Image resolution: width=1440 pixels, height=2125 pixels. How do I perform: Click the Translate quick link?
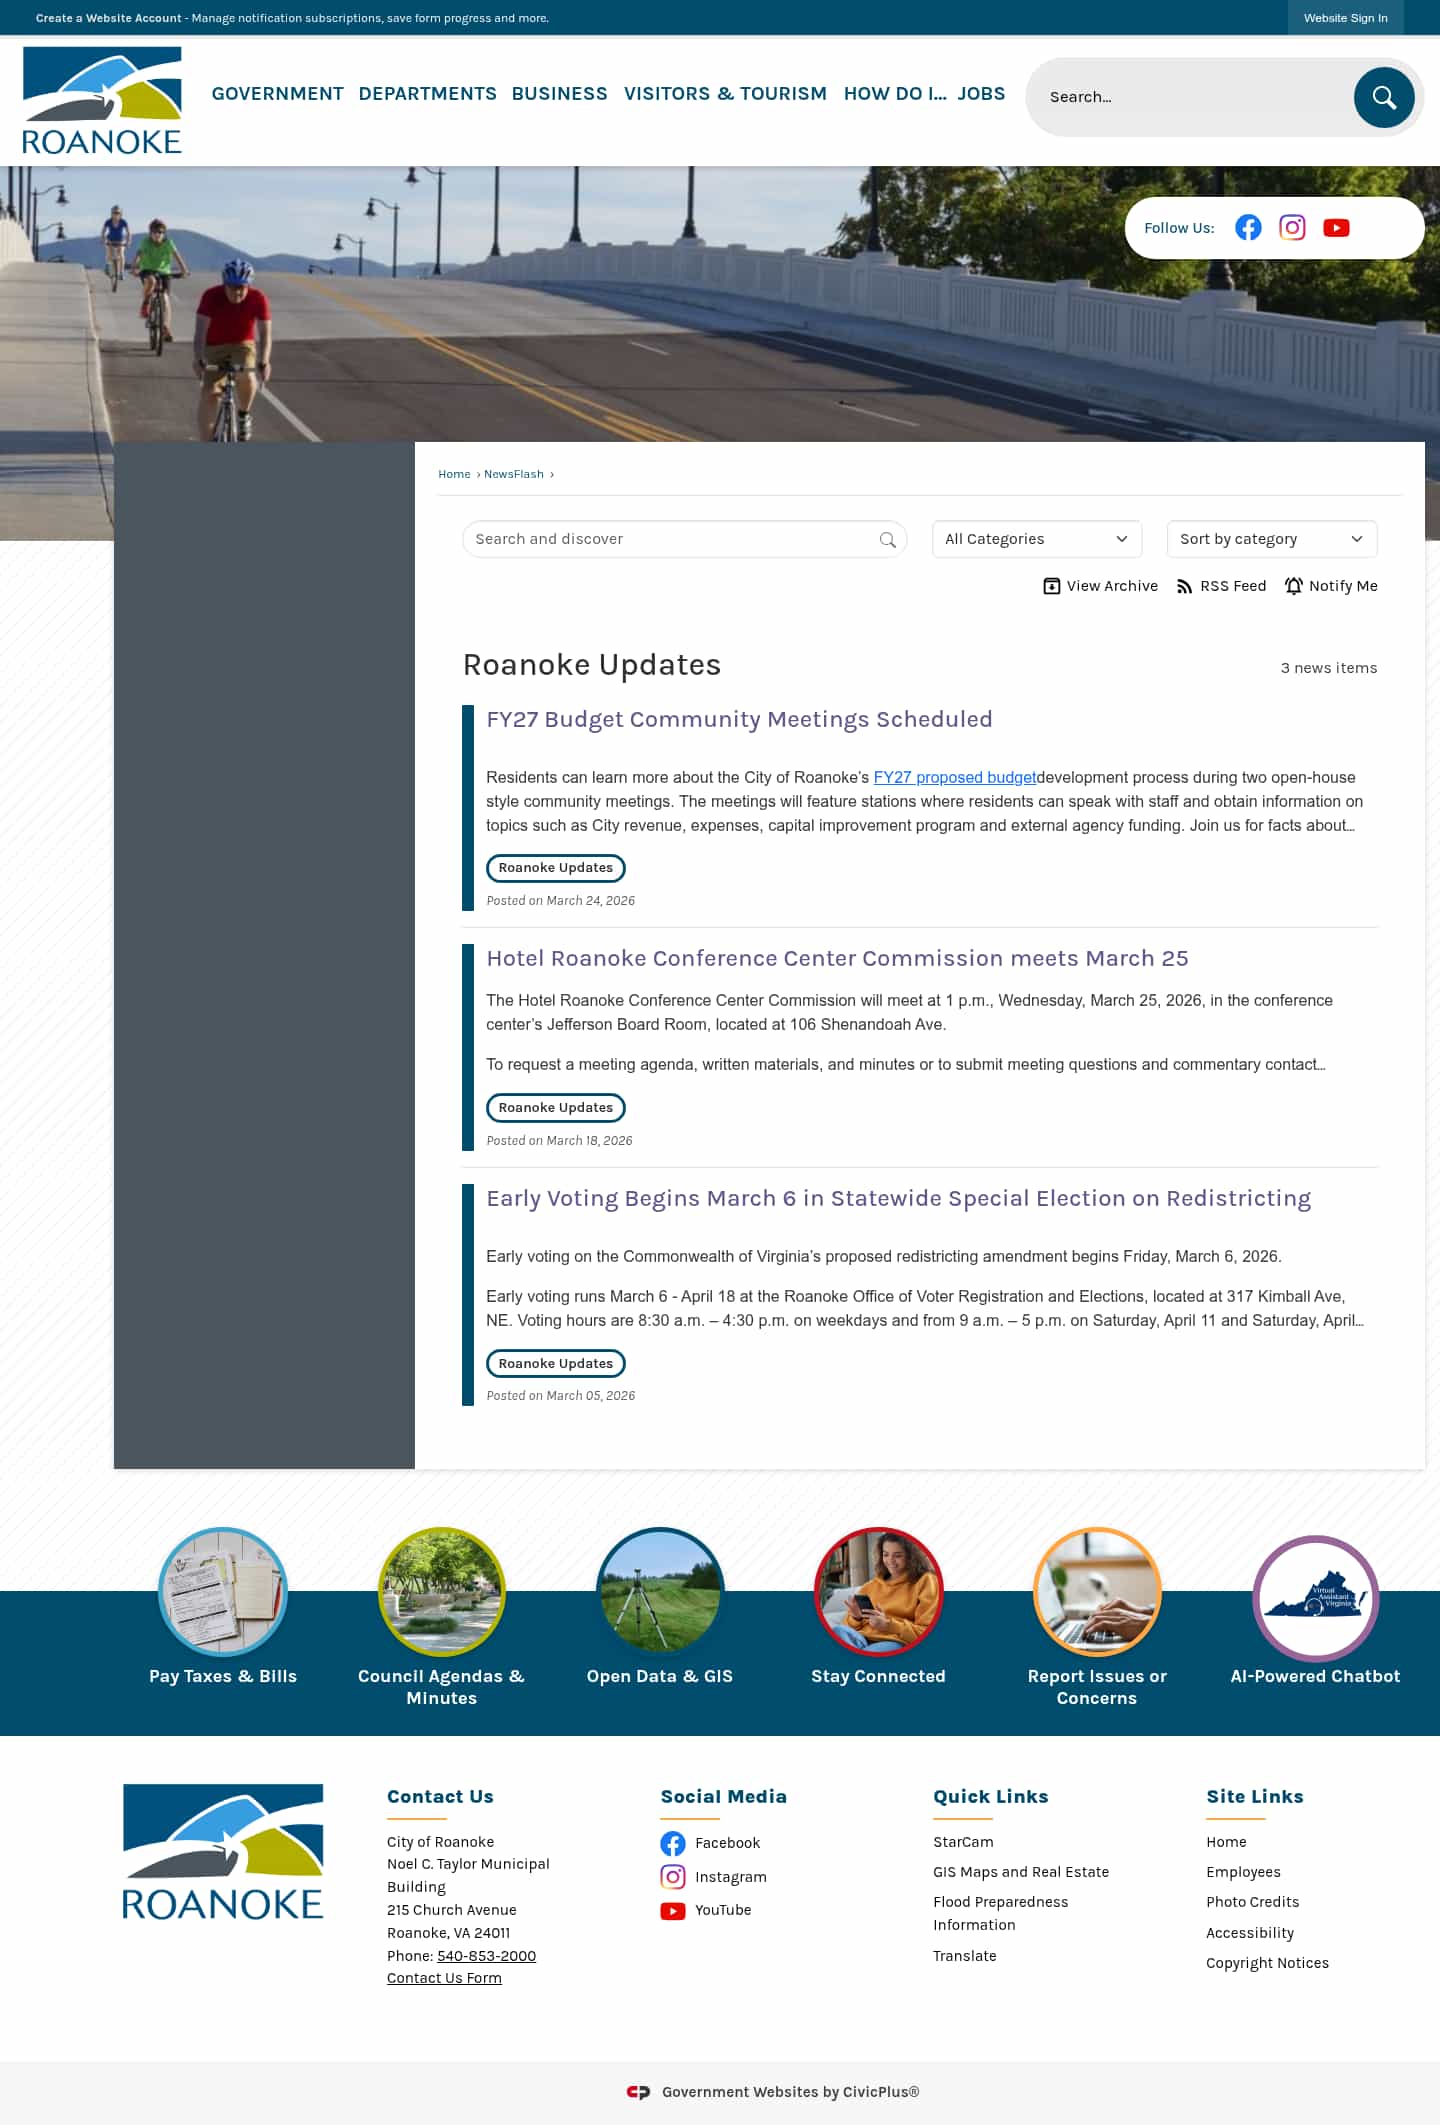964,1956
